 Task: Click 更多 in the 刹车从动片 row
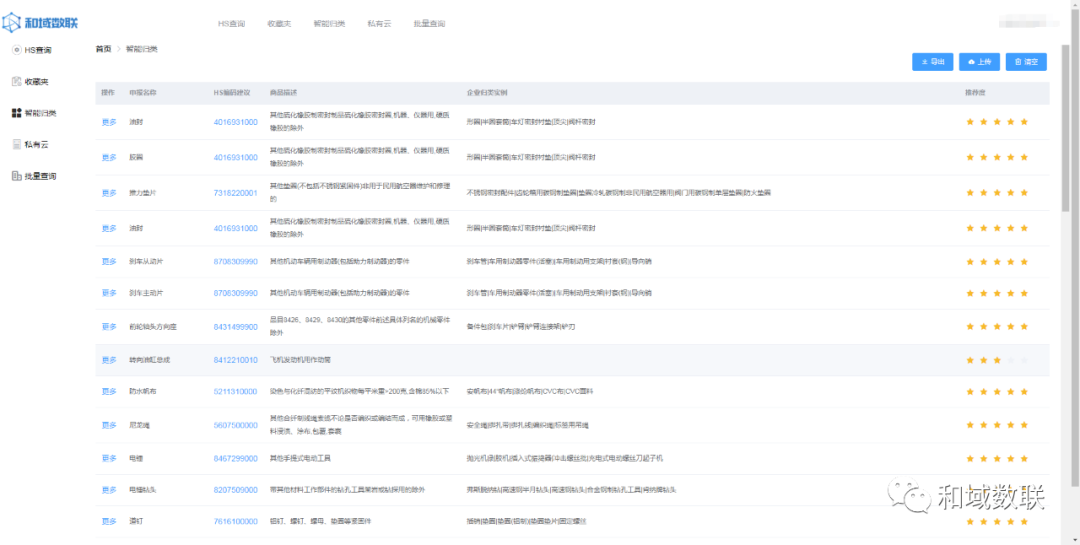pyautogui.click(x=110, y=262)
